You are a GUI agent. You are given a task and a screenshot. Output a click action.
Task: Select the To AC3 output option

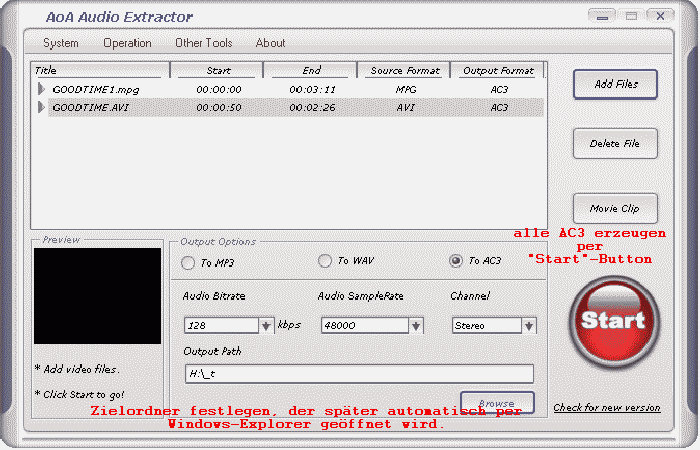point(456,261)
